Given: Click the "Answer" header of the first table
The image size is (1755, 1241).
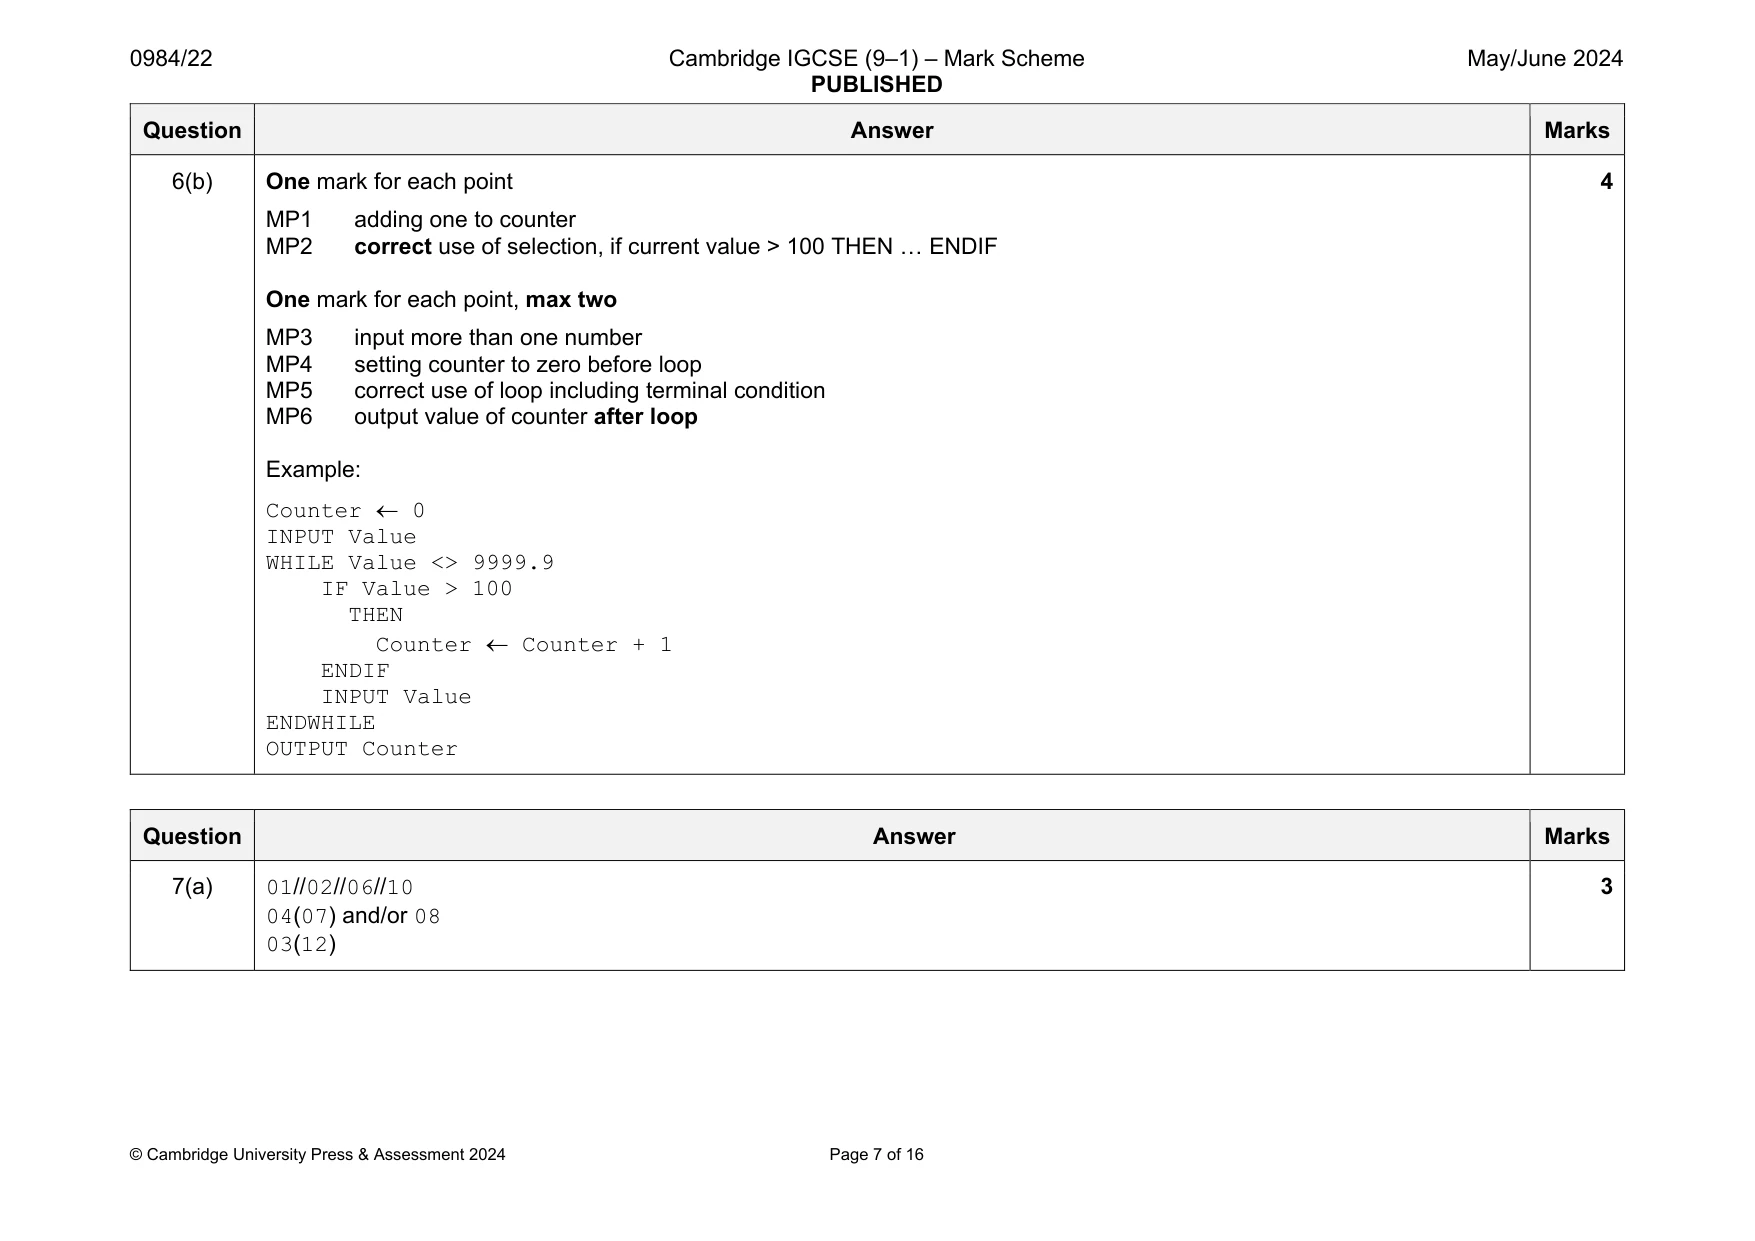Looking at the screenshot, I should pos(892,131).
